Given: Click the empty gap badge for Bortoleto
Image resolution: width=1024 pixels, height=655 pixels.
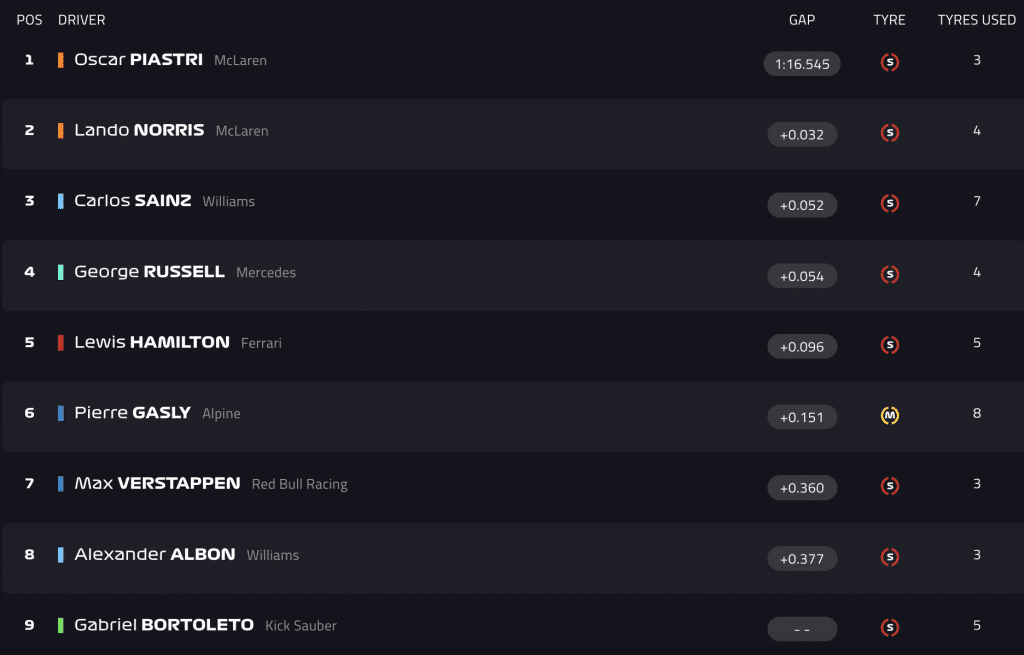Looking at the screenshot, I should [802, 629].
